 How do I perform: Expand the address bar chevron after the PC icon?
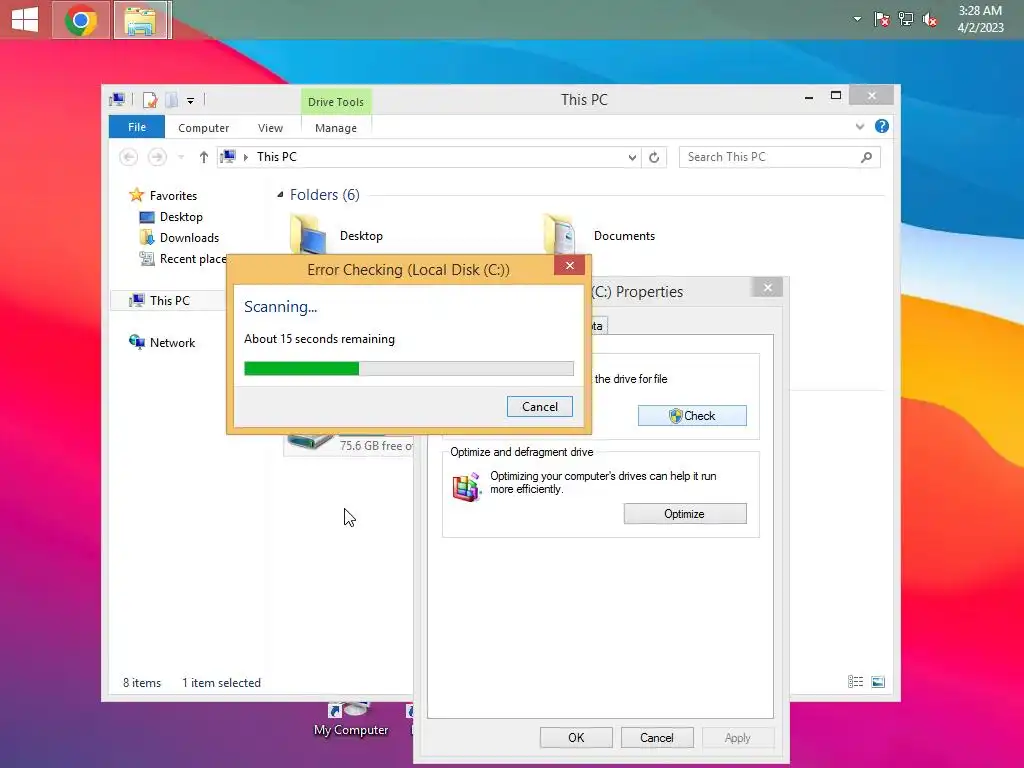pos(246,157)
